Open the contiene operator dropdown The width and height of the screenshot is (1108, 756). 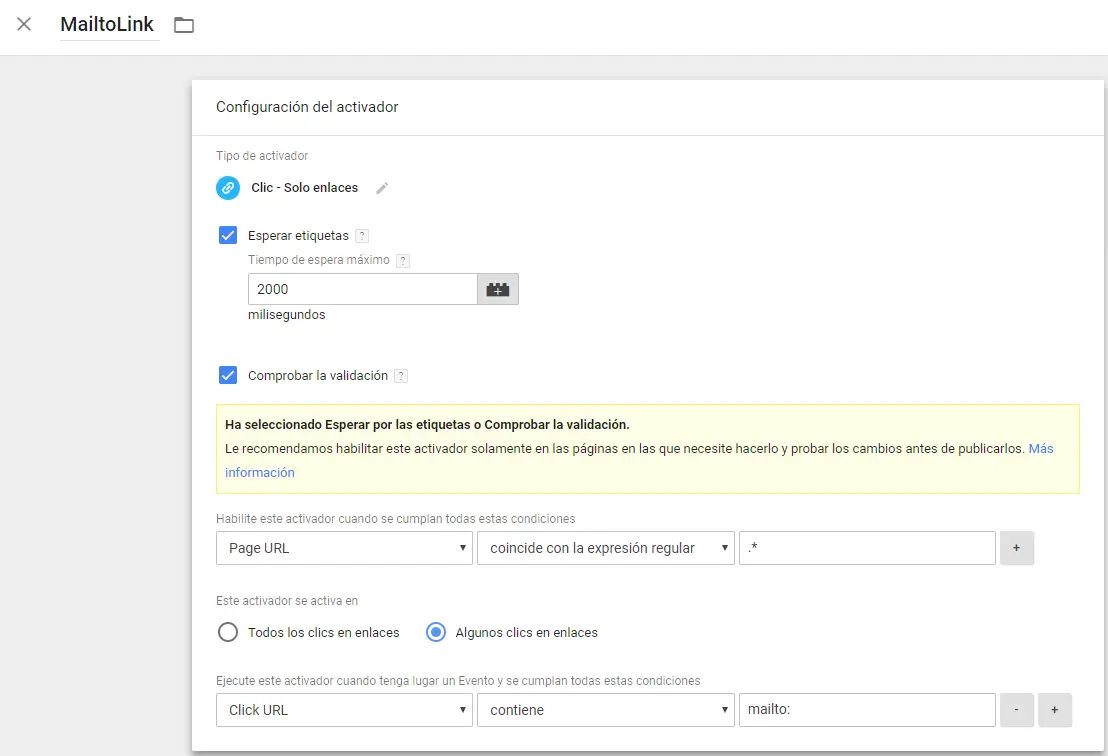pyautogui.click(x=606, y=710)
